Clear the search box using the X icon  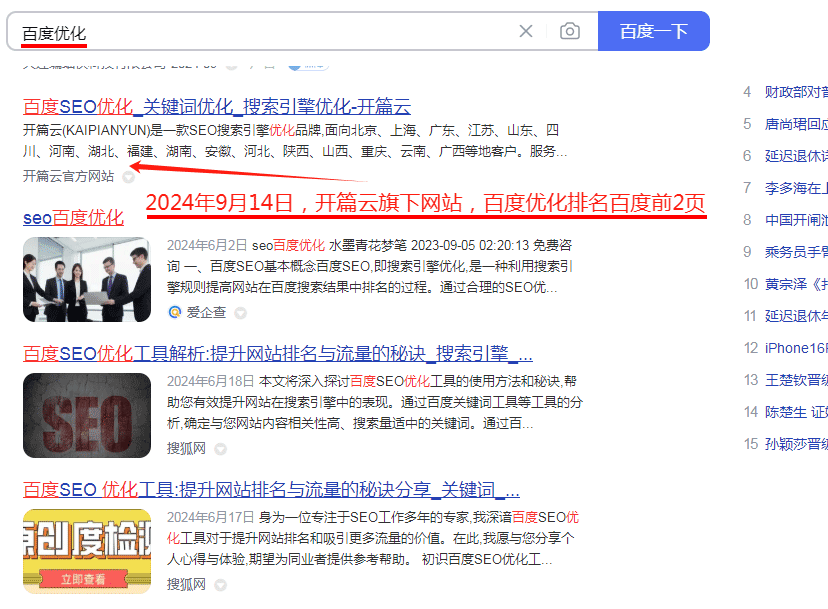(x=526, y=31)
